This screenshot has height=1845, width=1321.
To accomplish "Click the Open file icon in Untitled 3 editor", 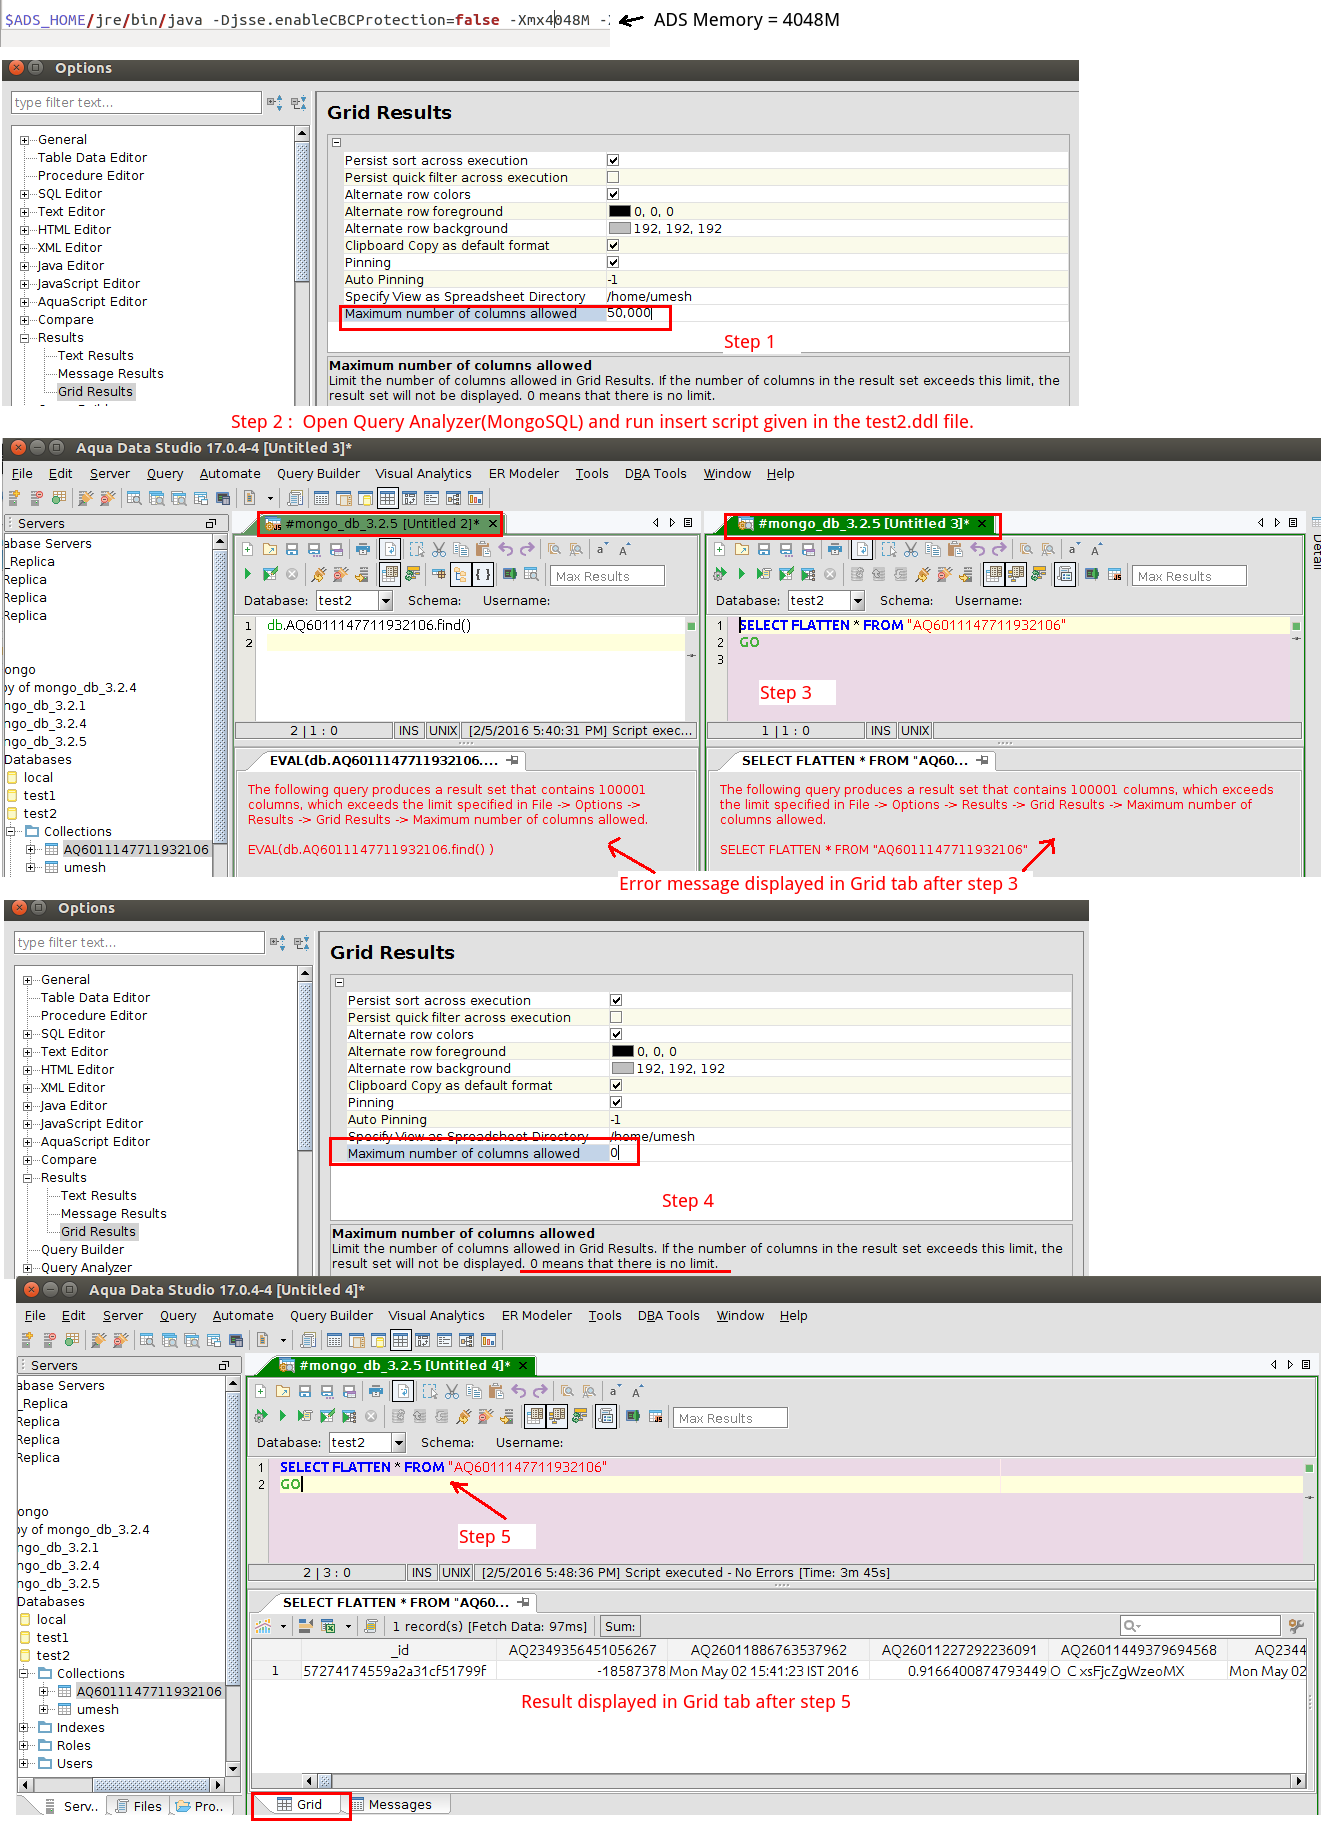I will click(741, 549).
